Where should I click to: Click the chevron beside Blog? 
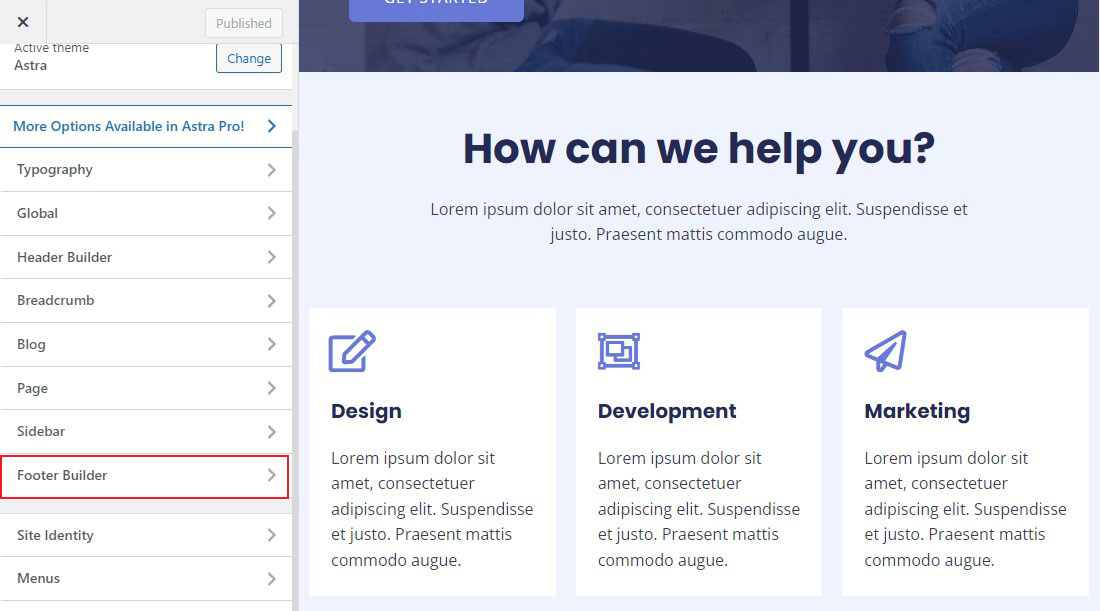pyautogui.click(x=271, y=344)
